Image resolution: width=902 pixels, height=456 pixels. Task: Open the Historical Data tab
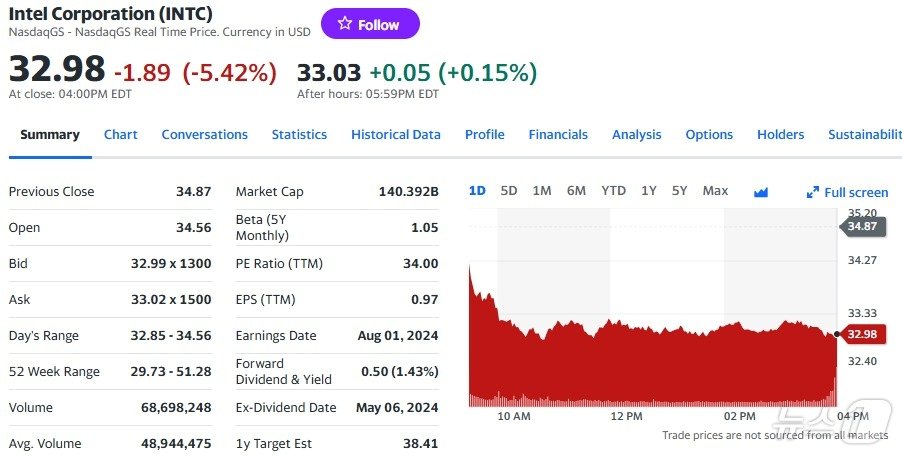(x=395, y=135)
